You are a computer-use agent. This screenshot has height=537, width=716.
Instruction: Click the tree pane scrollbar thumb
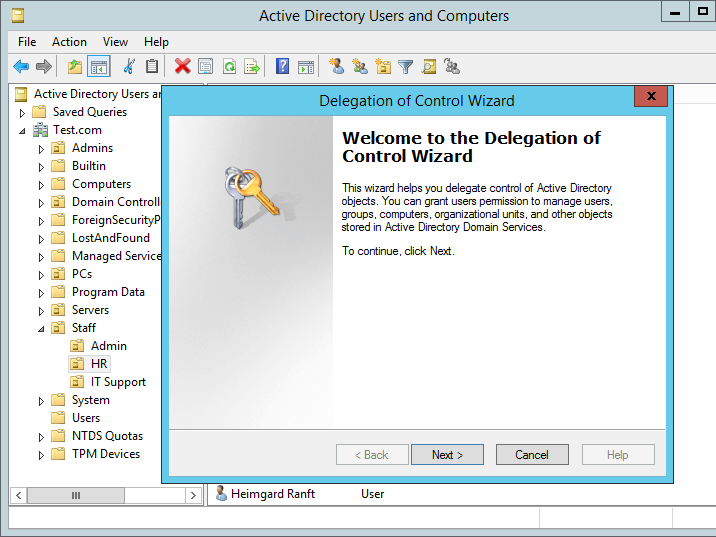pyautogui.click(x=76, y=495)
